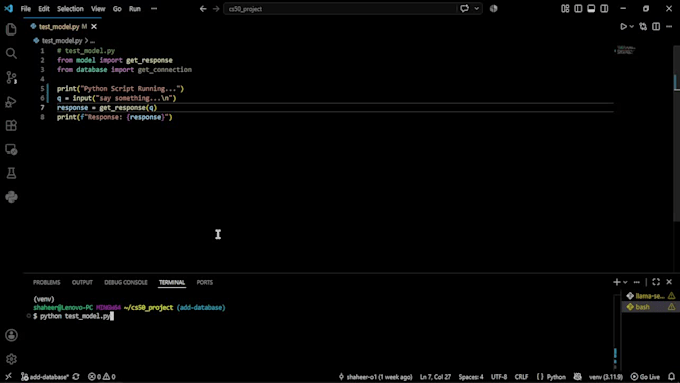
Task: Run the Python file with play button
Action: click(x=623, y=27)
